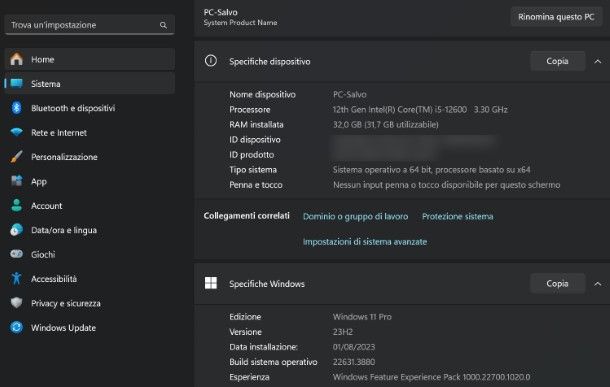Click the Data/ora e lingua globe icon
Viewport: 610px width, 387px height.
pos(16,230)
